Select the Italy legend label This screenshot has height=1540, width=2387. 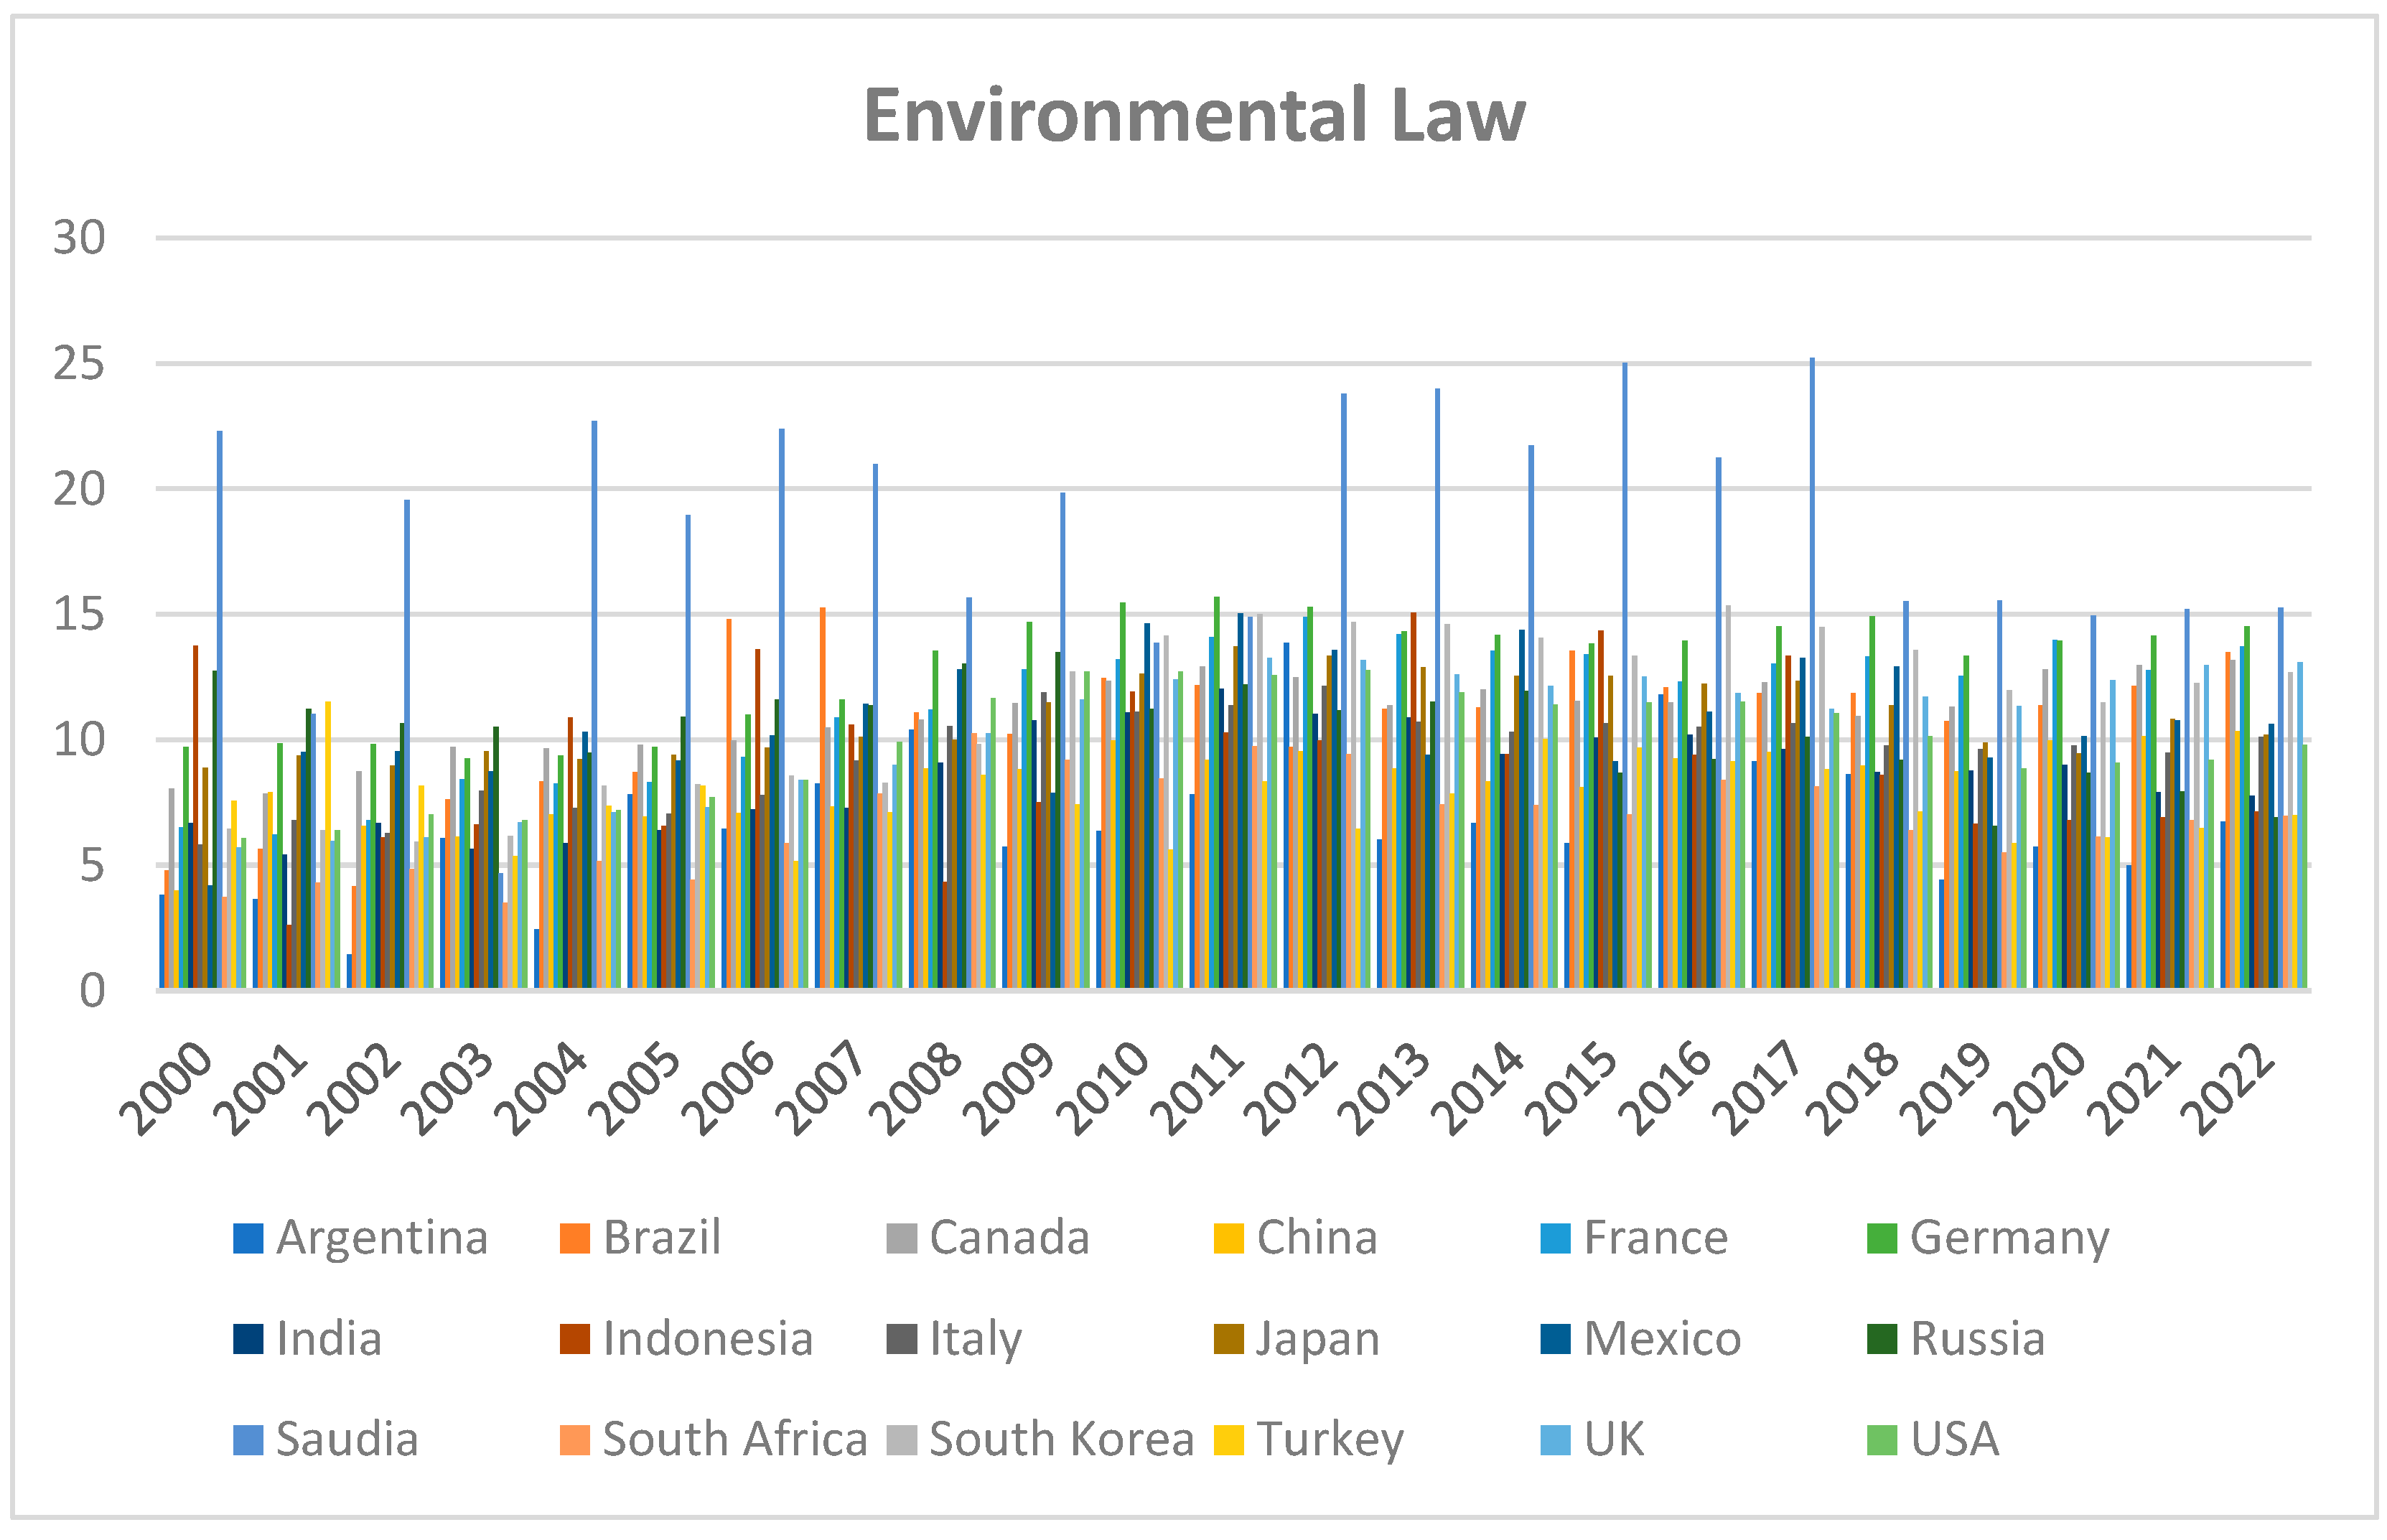976,1341
